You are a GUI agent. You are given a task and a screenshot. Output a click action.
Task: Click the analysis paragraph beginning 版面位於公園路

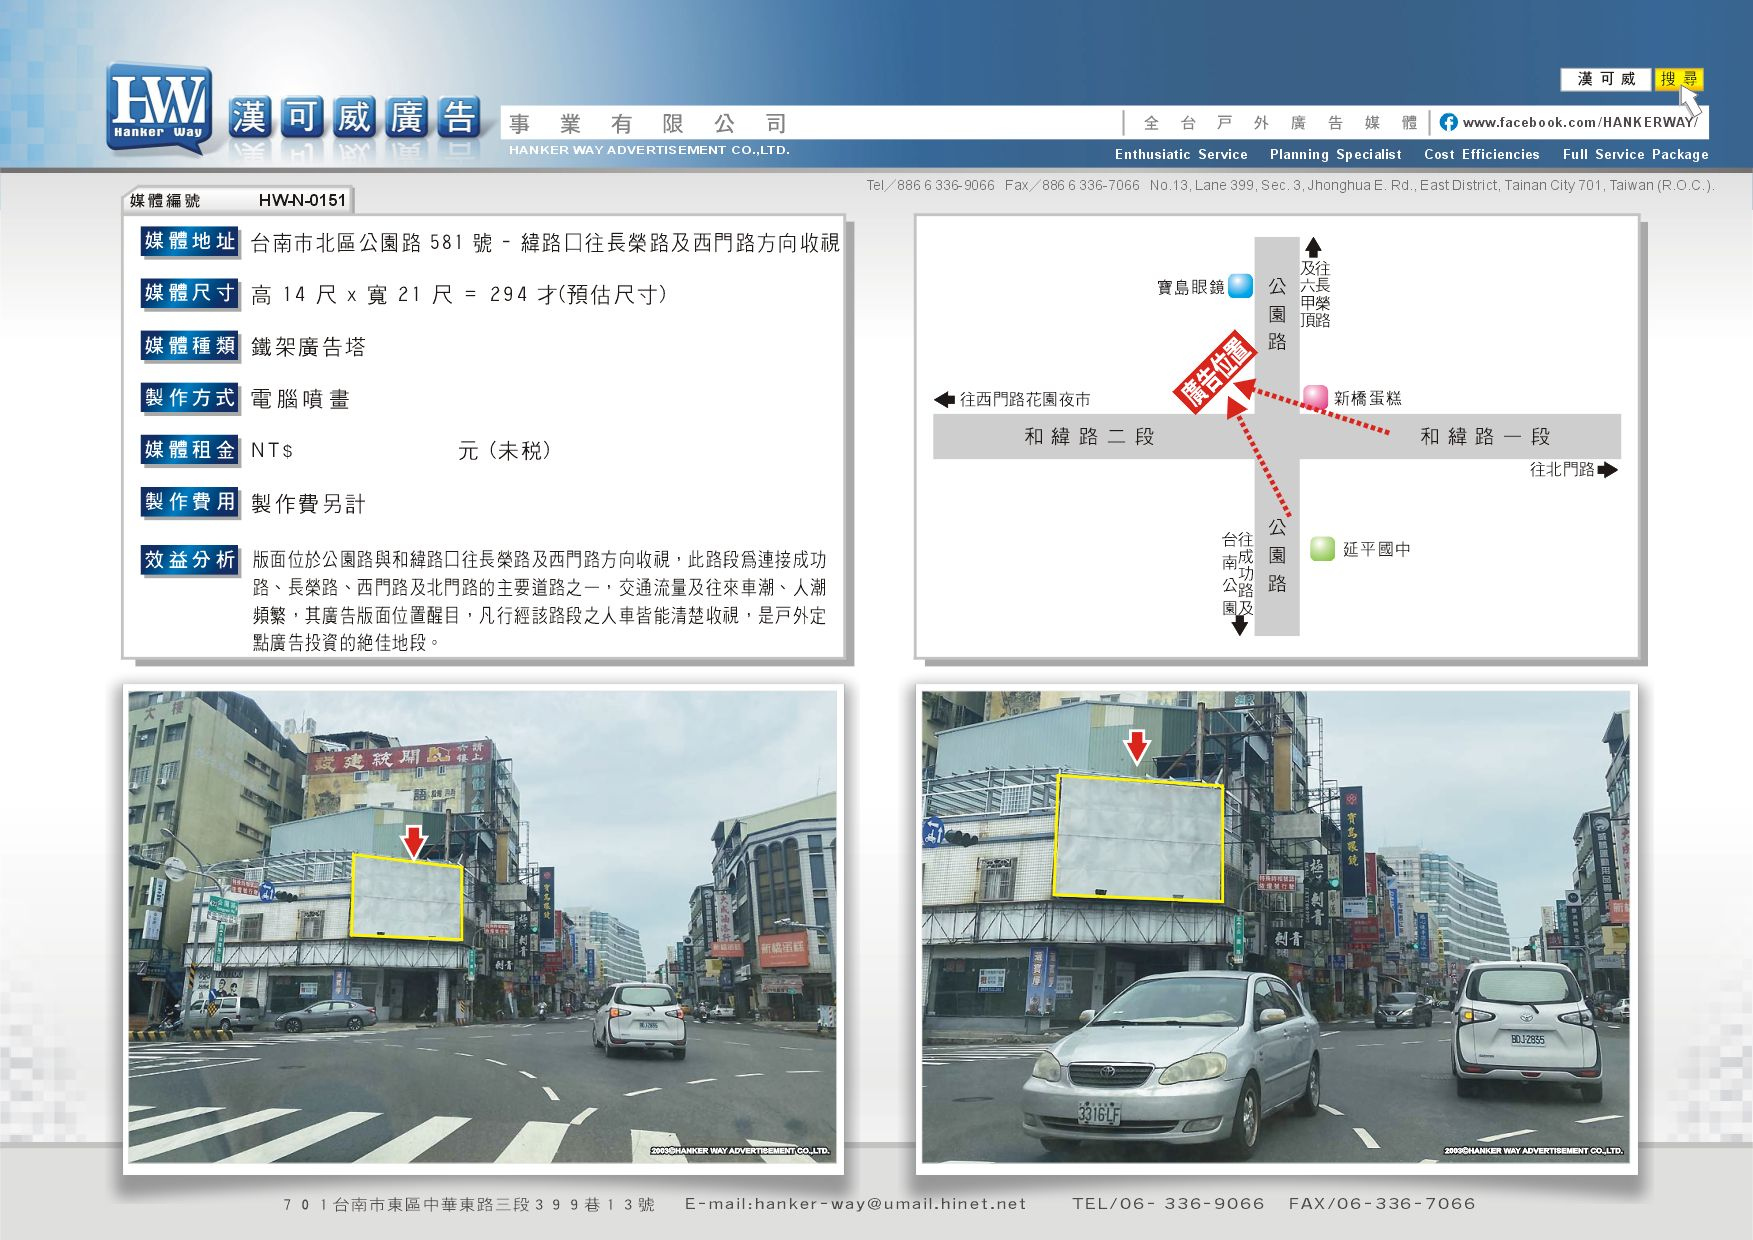pyautogui.click(x=540, y=601)
